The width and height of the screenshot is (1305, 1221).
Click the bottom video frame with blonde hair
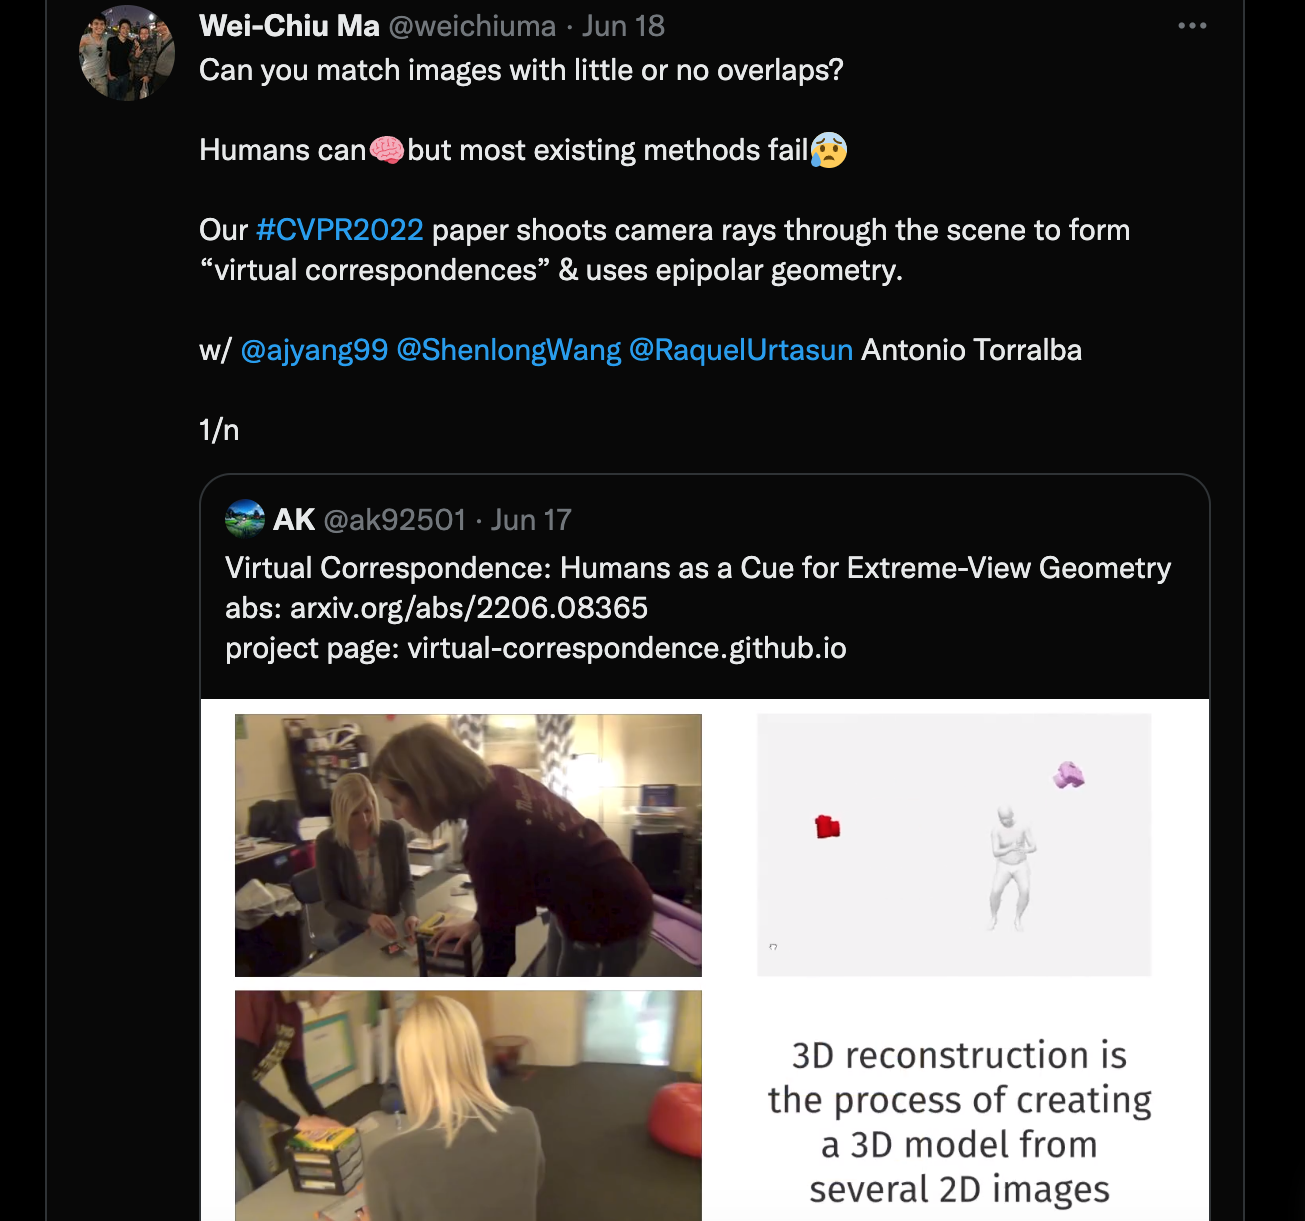coord(468,1105)
